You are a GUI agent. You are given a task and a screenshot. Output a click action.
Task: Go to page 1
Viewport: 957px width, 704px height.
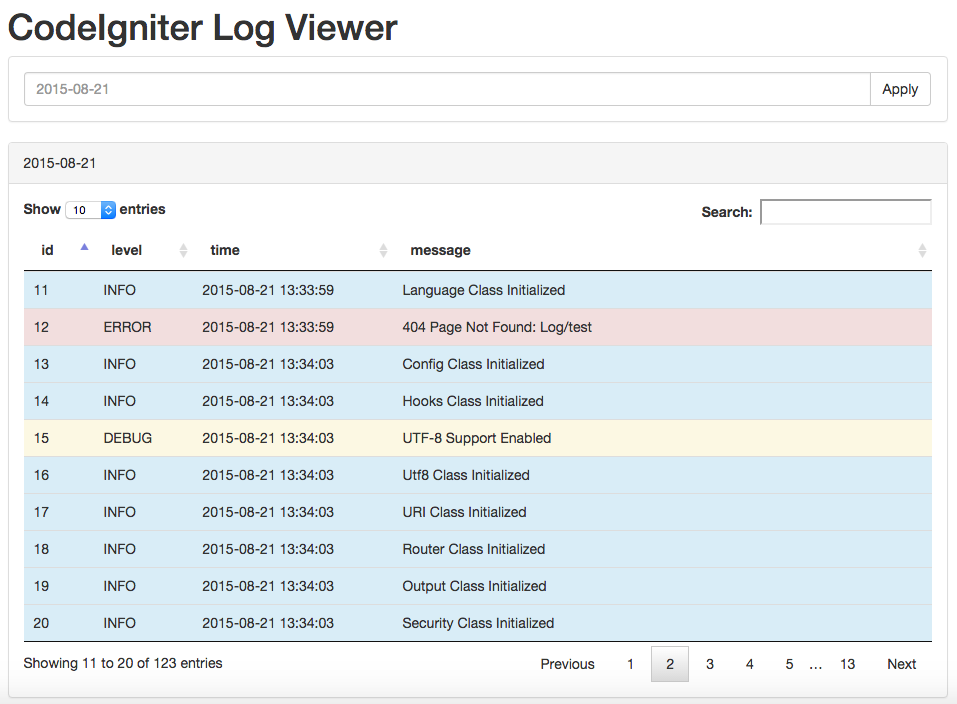point(630,664)
